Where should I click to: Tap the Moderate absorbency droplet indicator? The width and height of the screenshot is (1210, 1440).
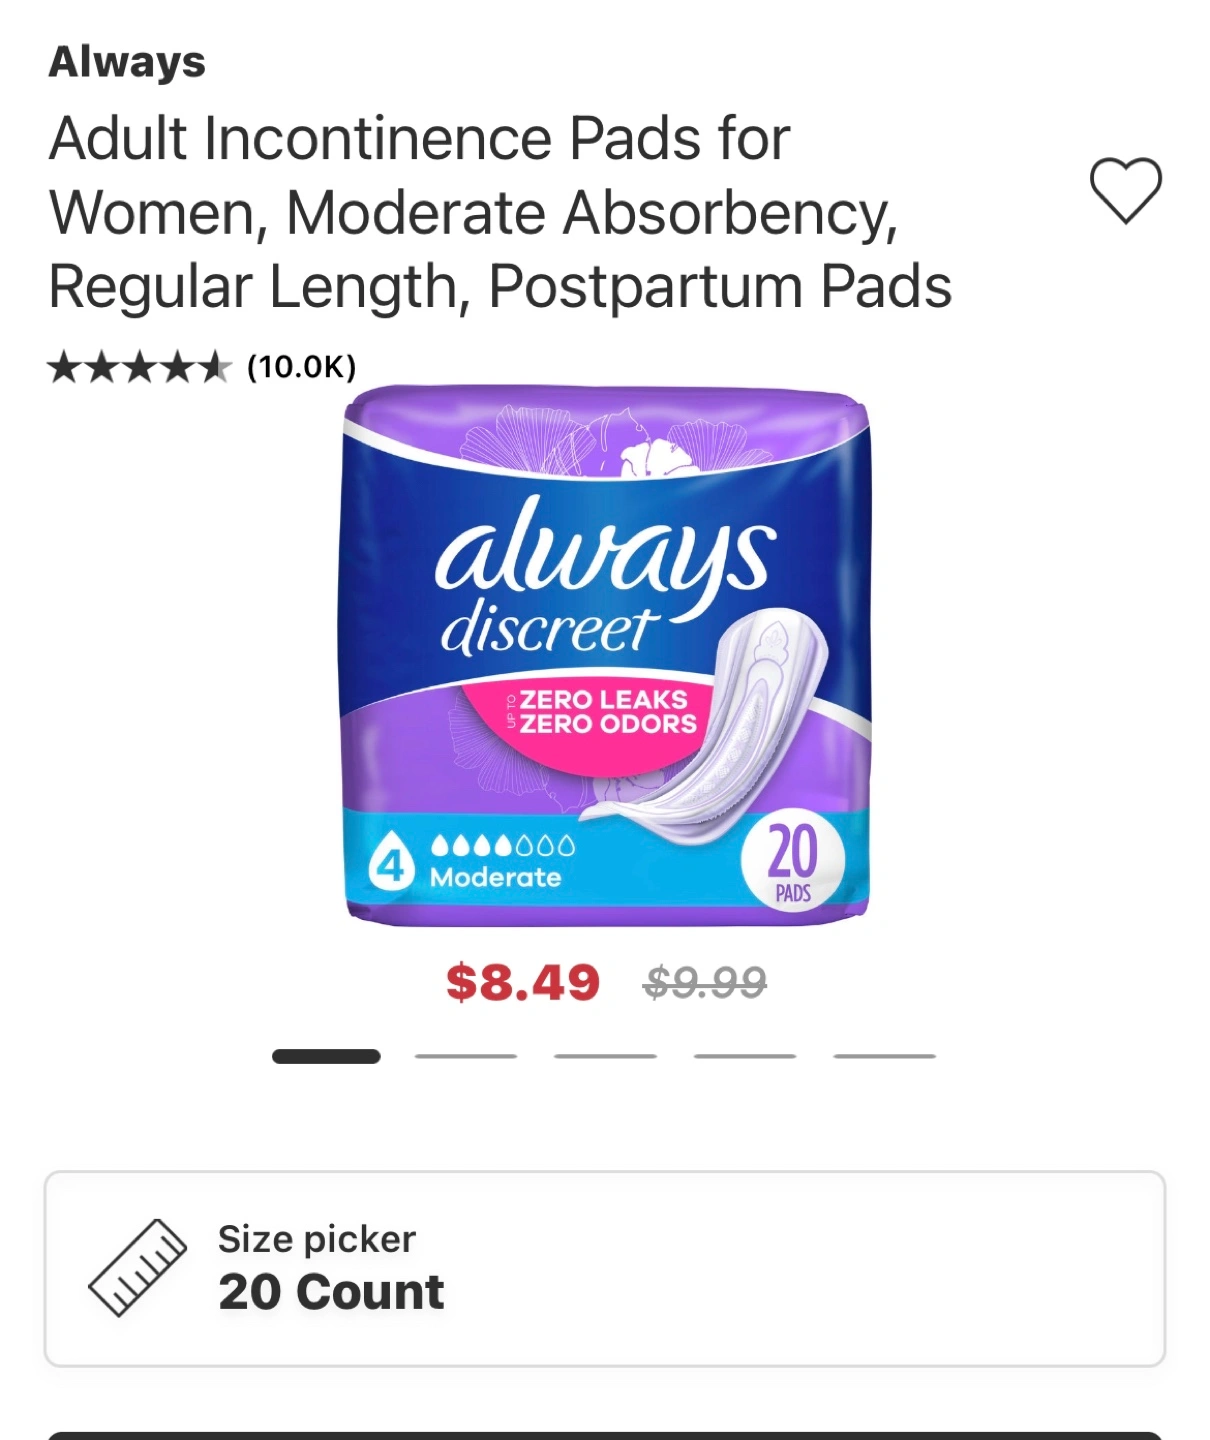point(502,846)
